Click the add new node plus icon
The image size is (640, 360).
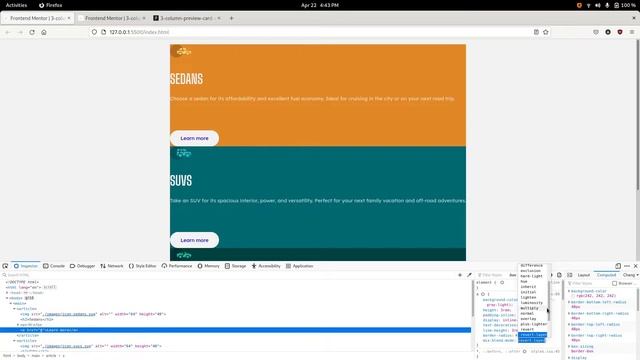[460, 275]
